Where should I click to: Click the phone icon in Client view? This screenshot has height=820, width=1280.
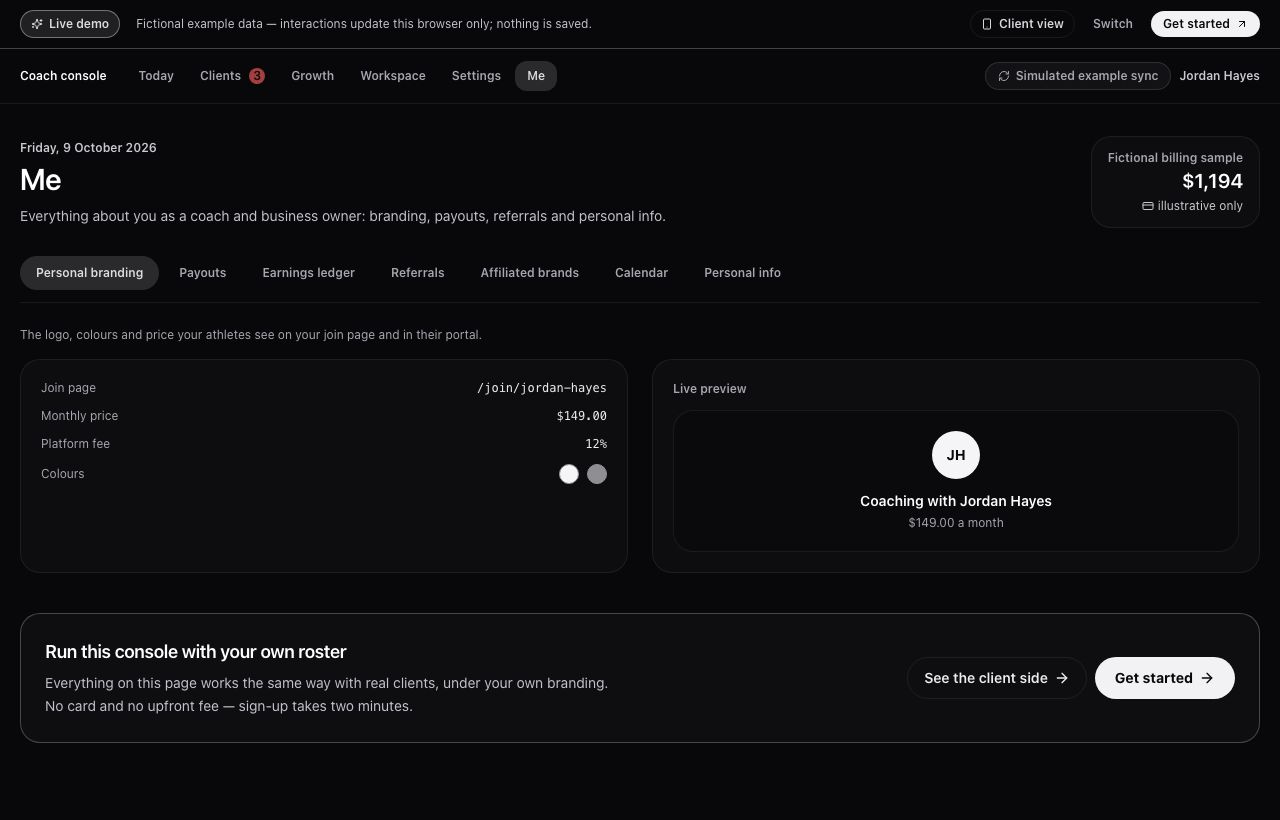tap(987, 24)
